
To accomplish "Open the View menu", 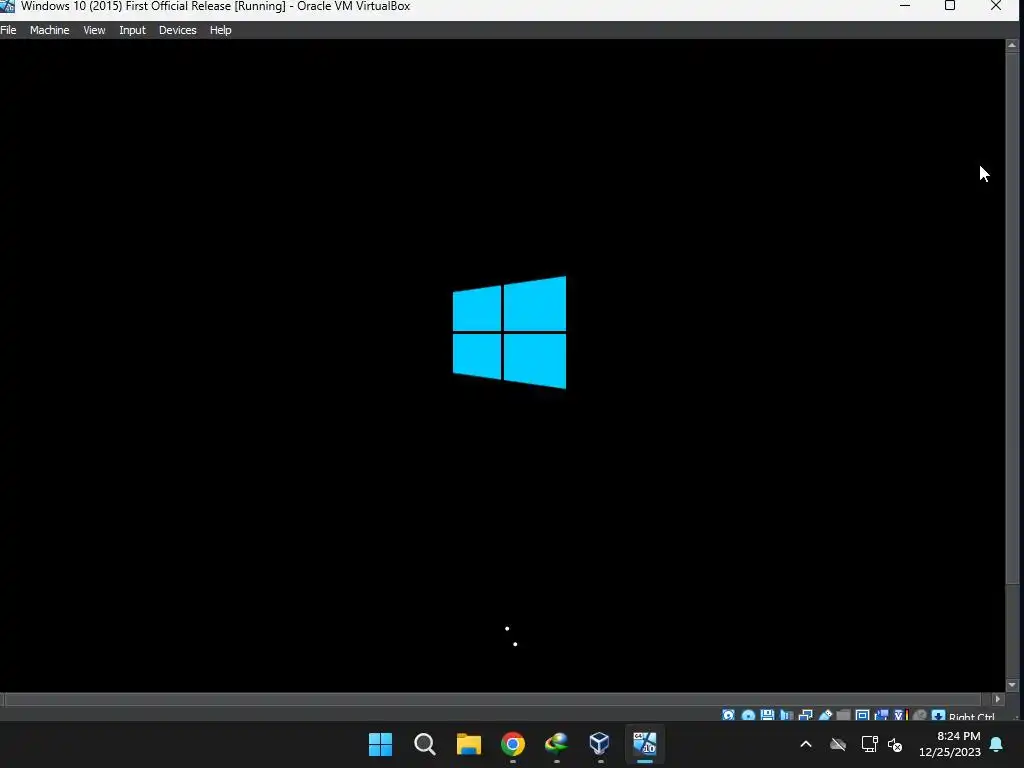I will 94,30.
